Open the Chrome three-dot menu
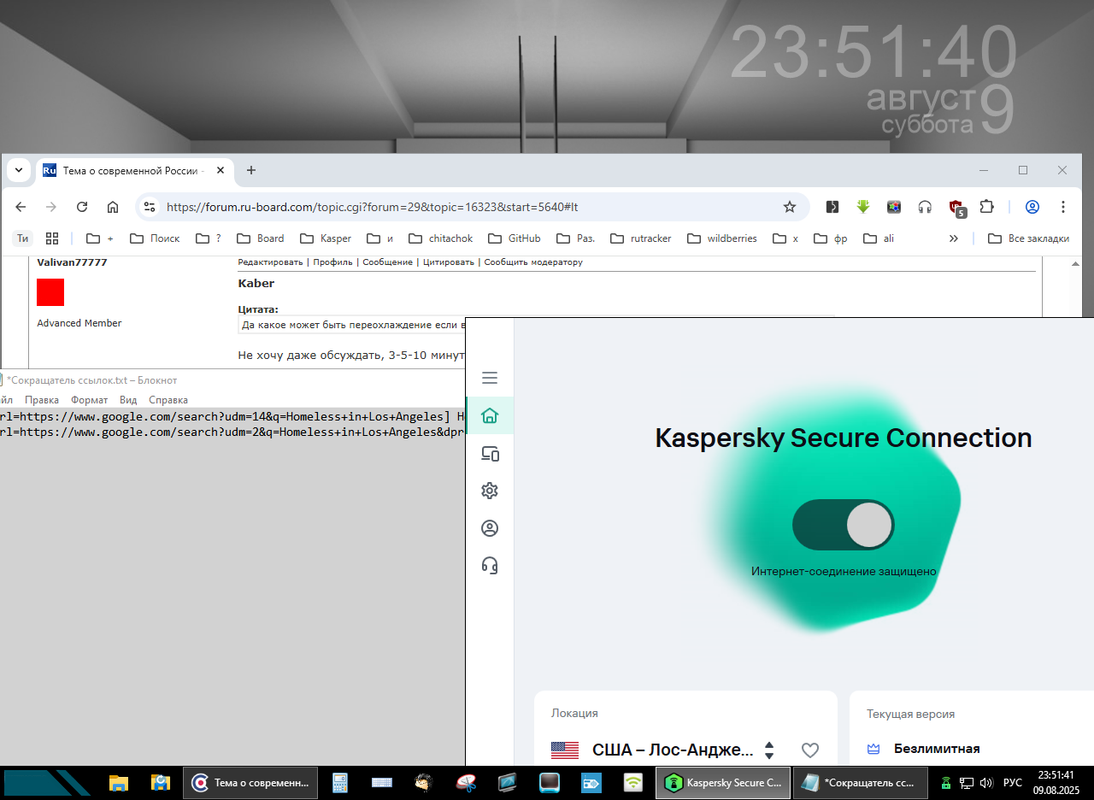 1063,207
